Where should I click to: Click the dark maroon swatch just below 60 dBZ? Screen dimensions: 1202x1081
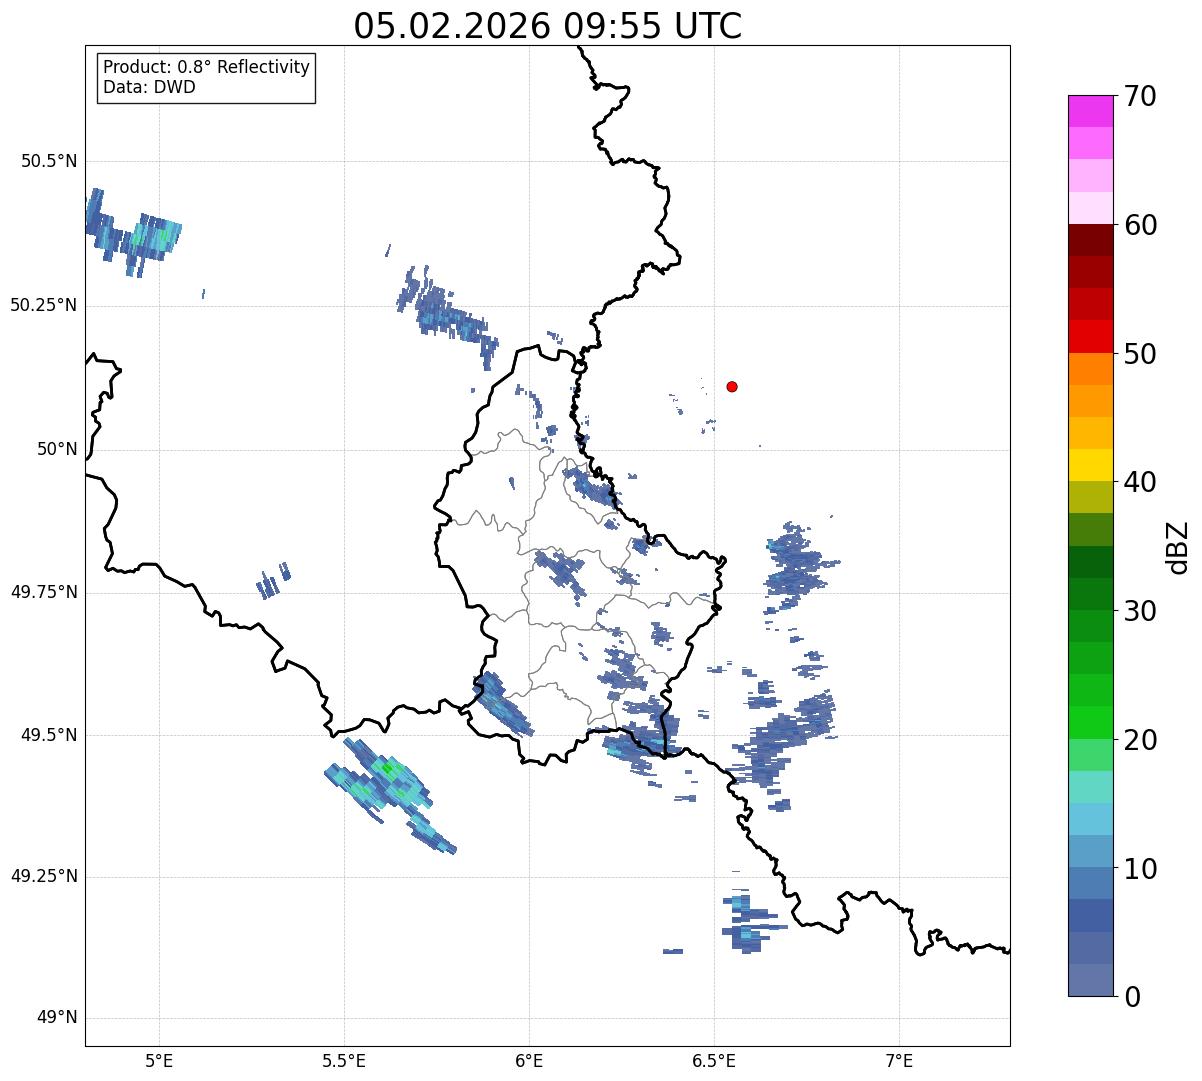point(1090,240)
